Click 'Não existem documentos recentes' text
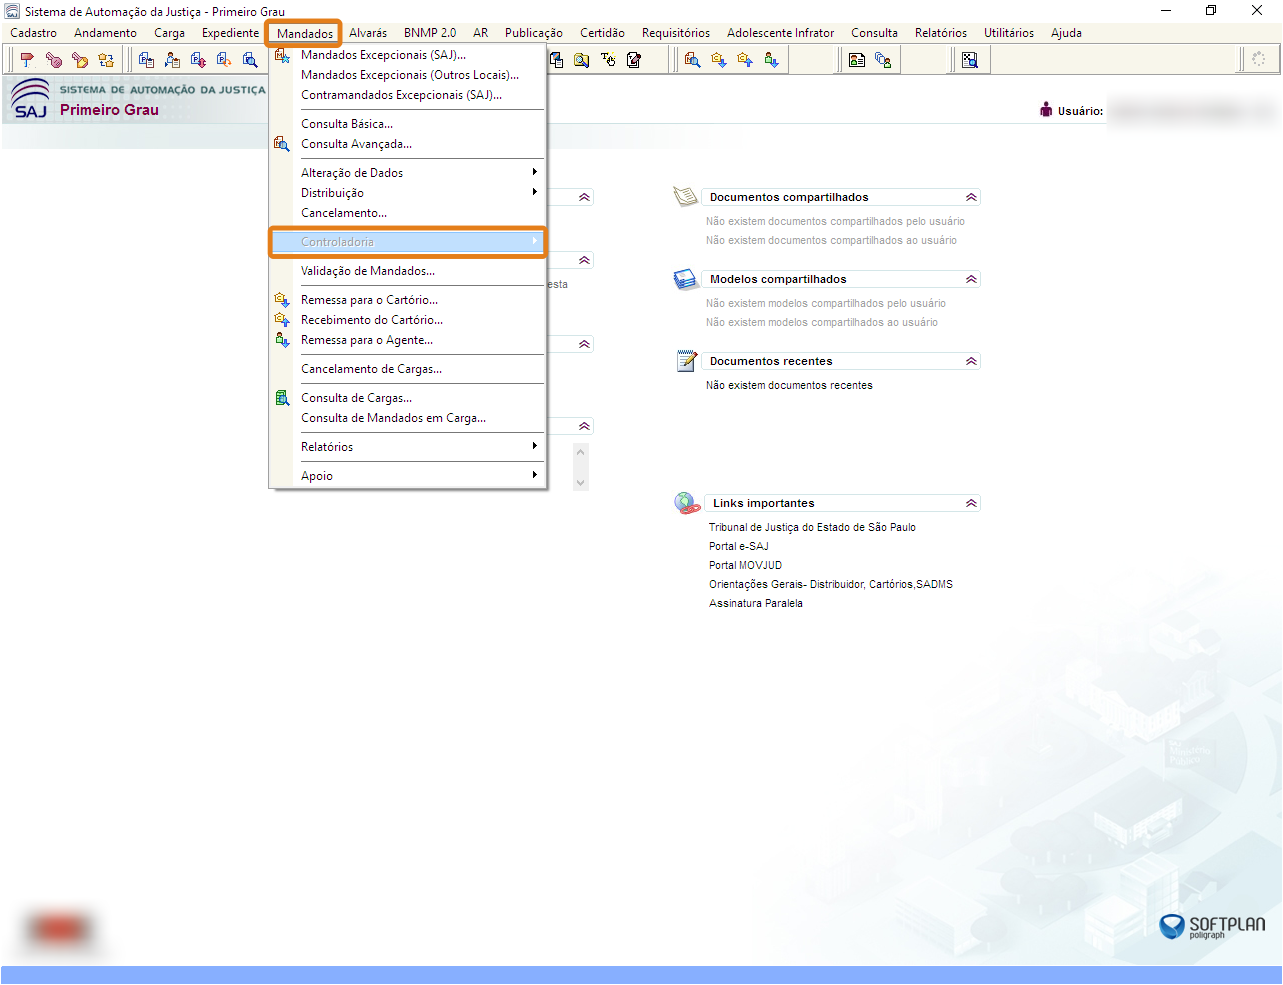The width and height of the screenshot is (1283, 985). pyautogui.click(x=789, y=385)
